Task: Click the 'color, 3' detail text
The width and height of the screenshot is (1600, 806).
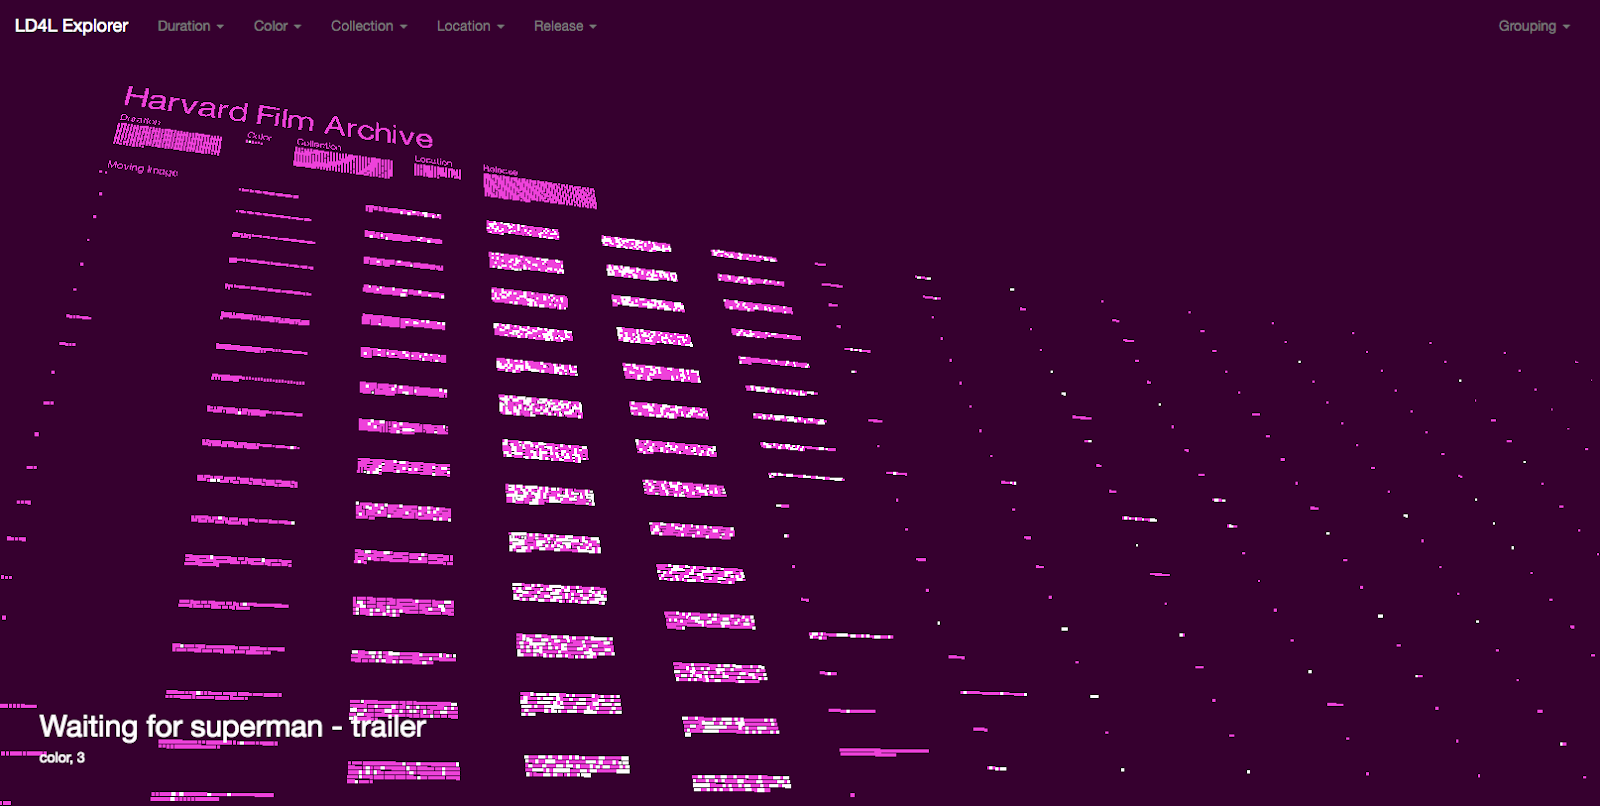Action: 62,758
